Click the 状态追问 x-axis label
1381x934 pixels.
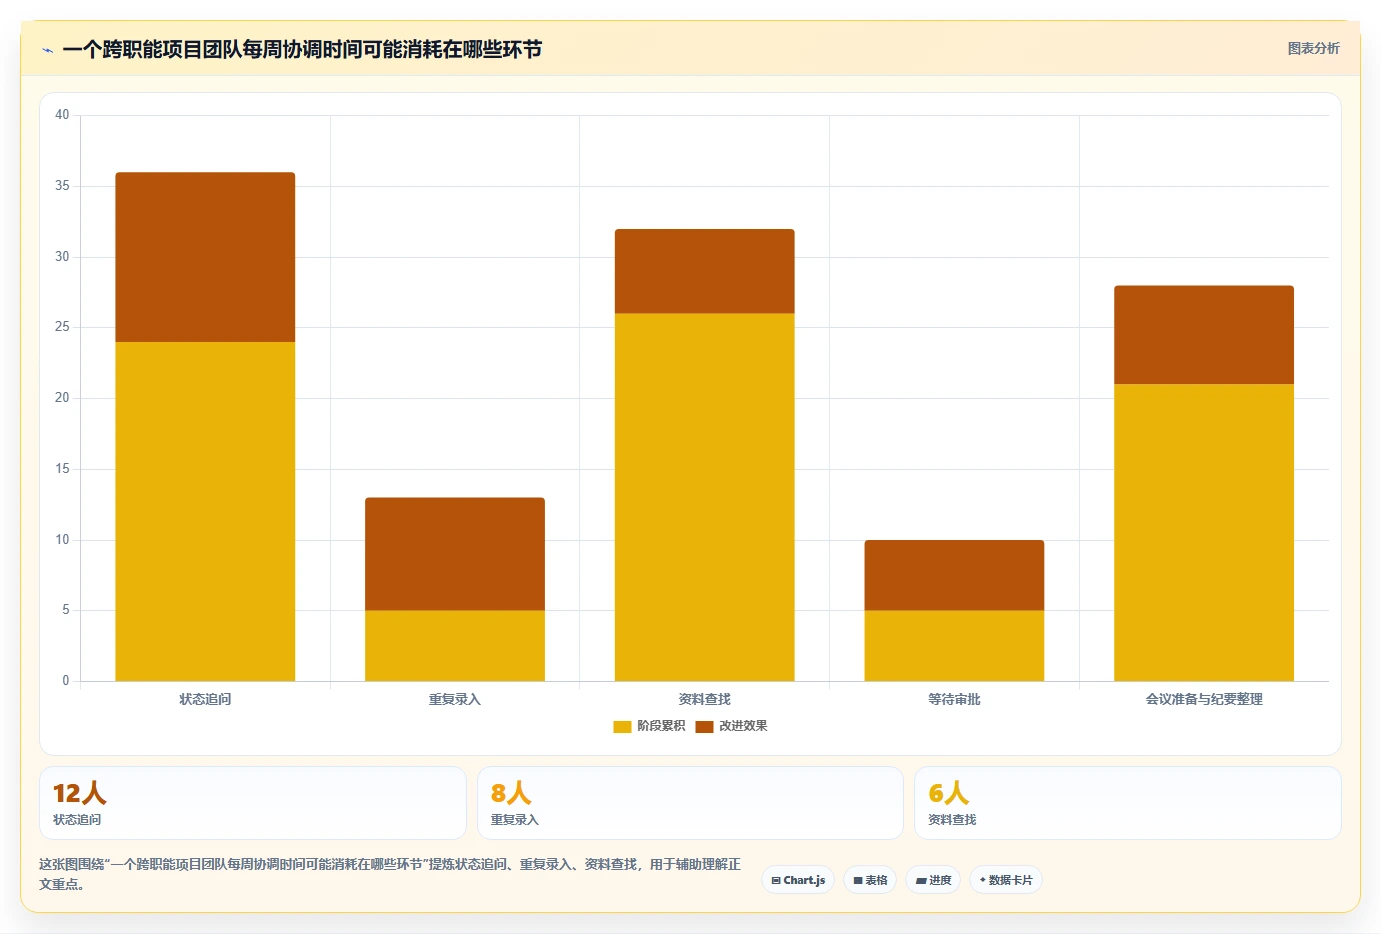tap(205, 699)
